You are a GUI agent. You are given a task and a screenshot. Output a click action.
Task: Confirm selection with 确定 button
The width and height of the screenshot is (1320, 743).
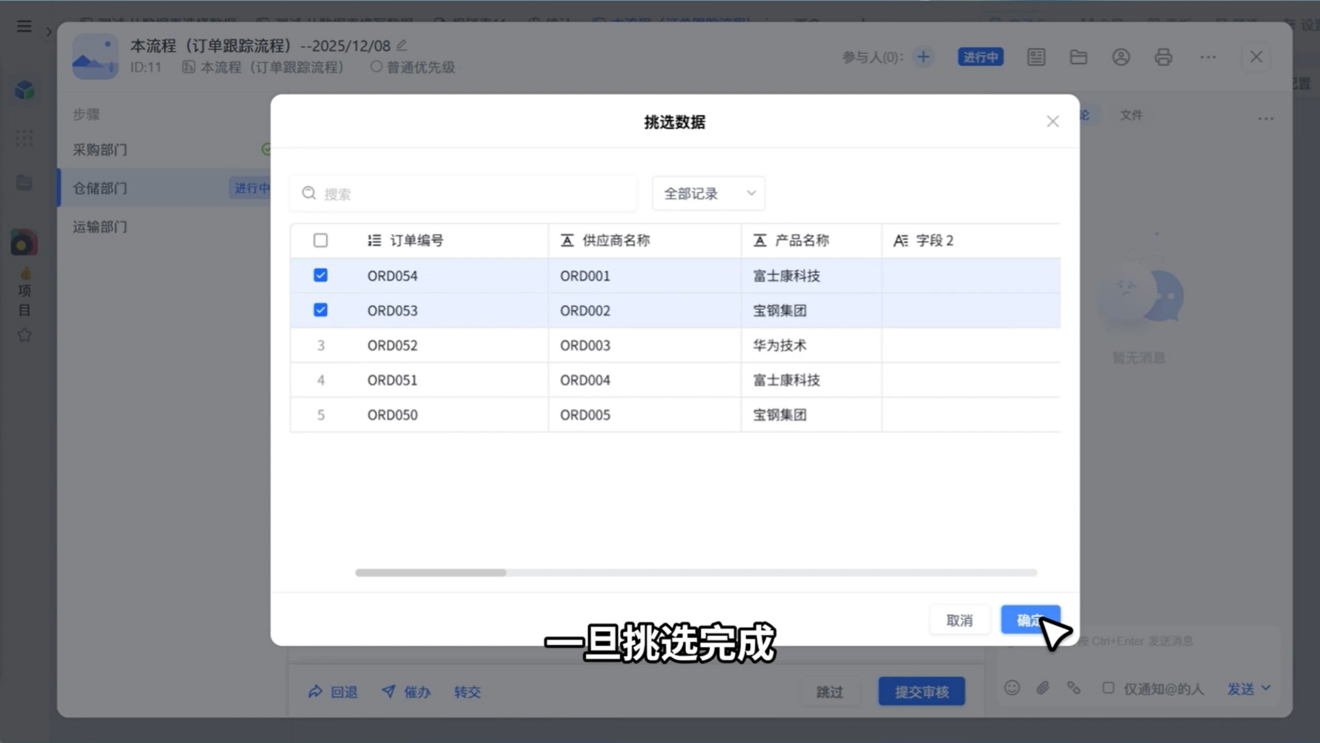tap(1030, 620)
